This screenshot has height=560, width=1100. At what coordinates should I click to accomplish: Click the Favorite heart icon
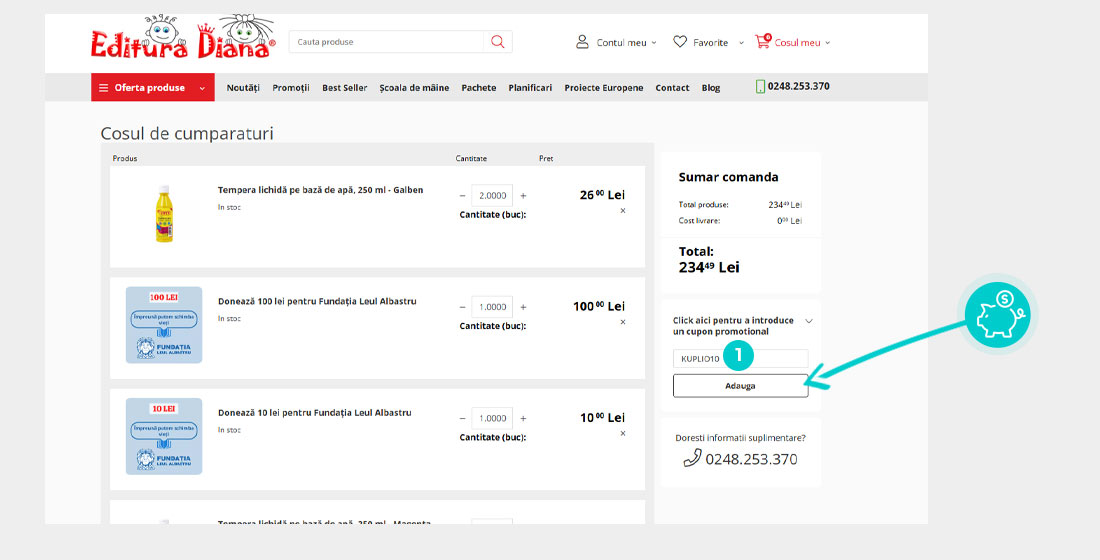pos(680,42)
